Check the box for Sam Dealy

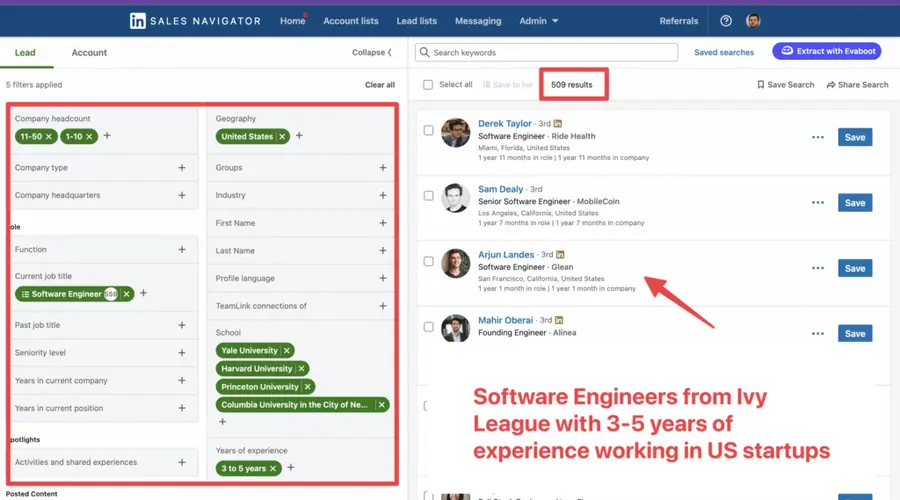[428, 196]
